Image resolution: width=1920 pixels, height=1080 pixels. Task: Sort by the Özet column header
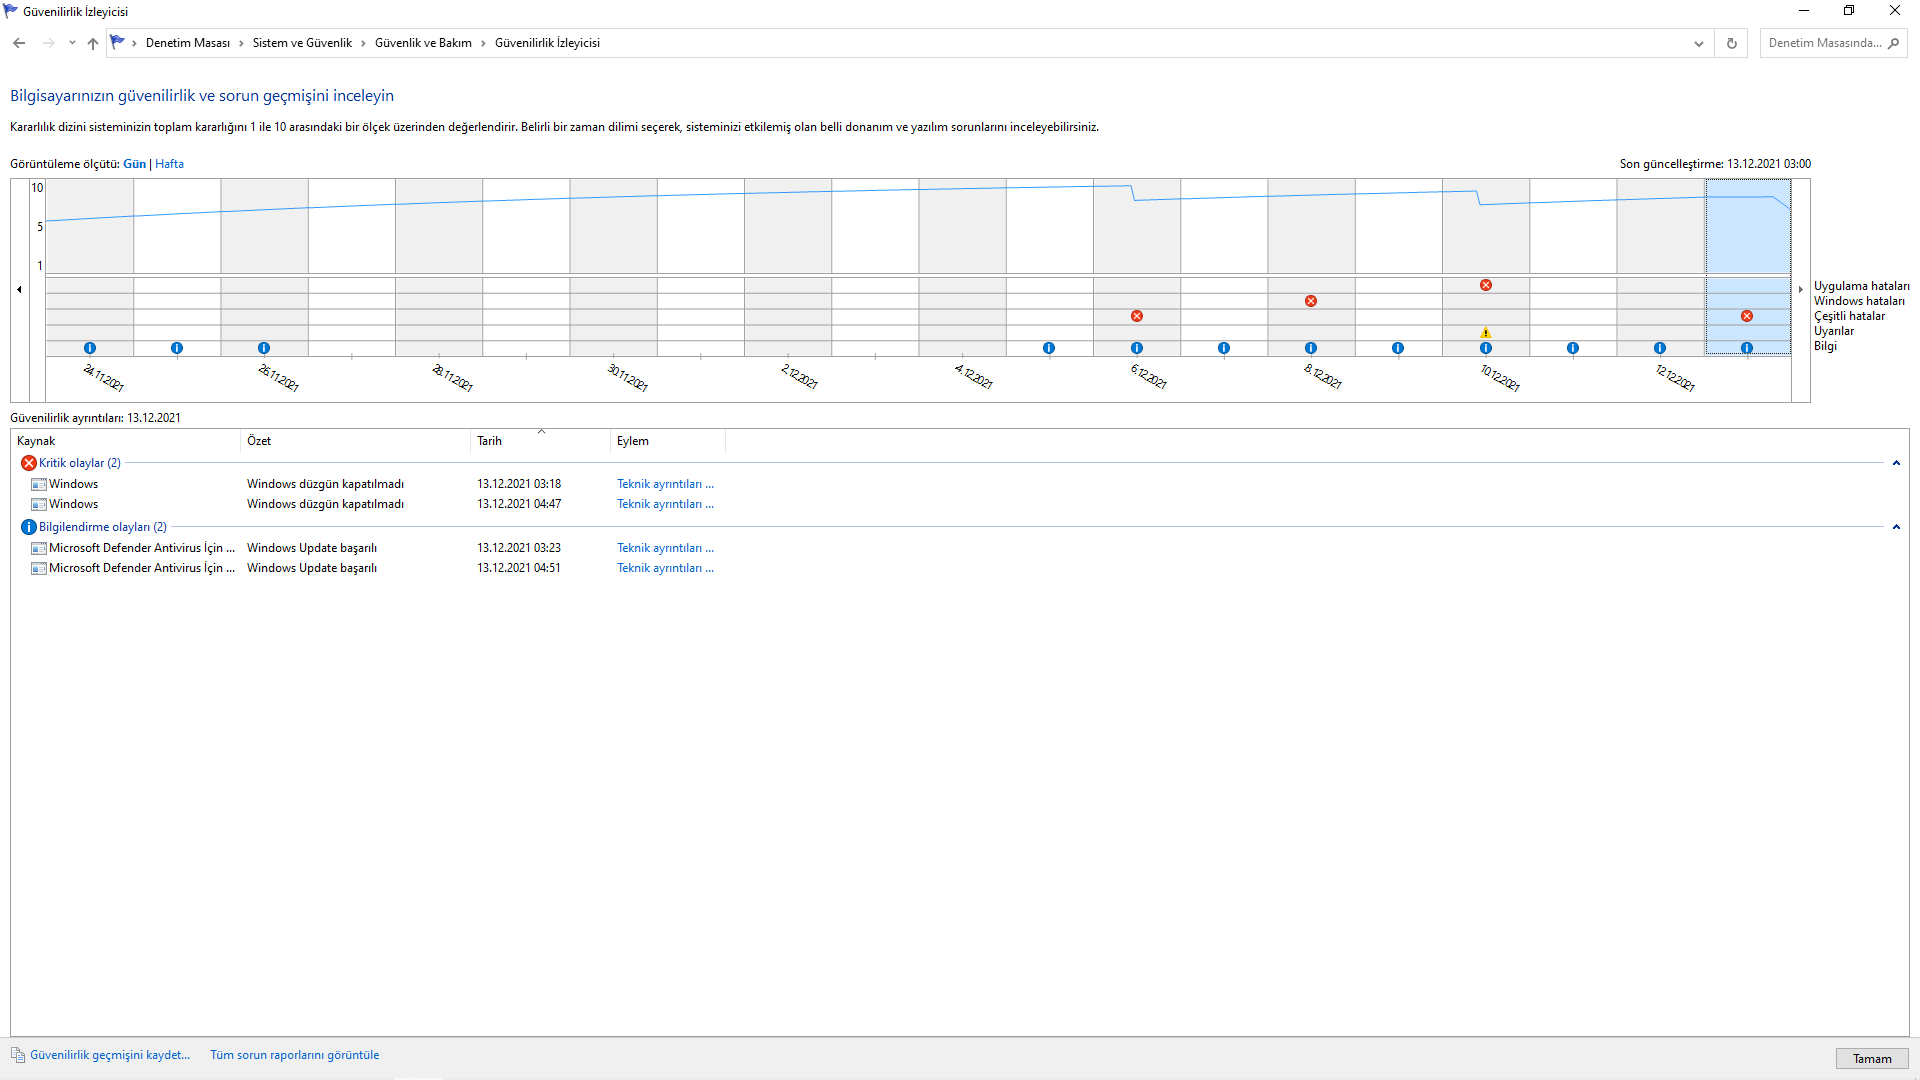[x=355, y=441]
